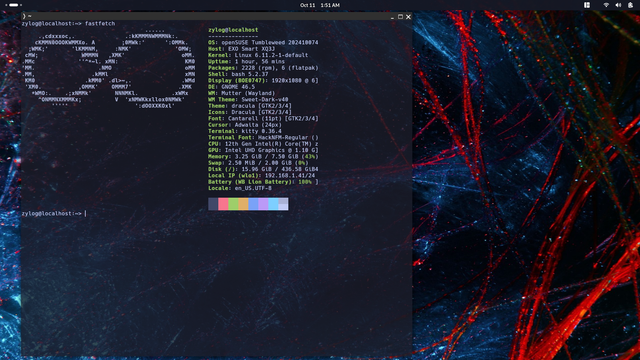Viewport: 640px width, 360px height.
Task: Click the orange swatch in terminal color palette
Action: (x=243, y=204)
